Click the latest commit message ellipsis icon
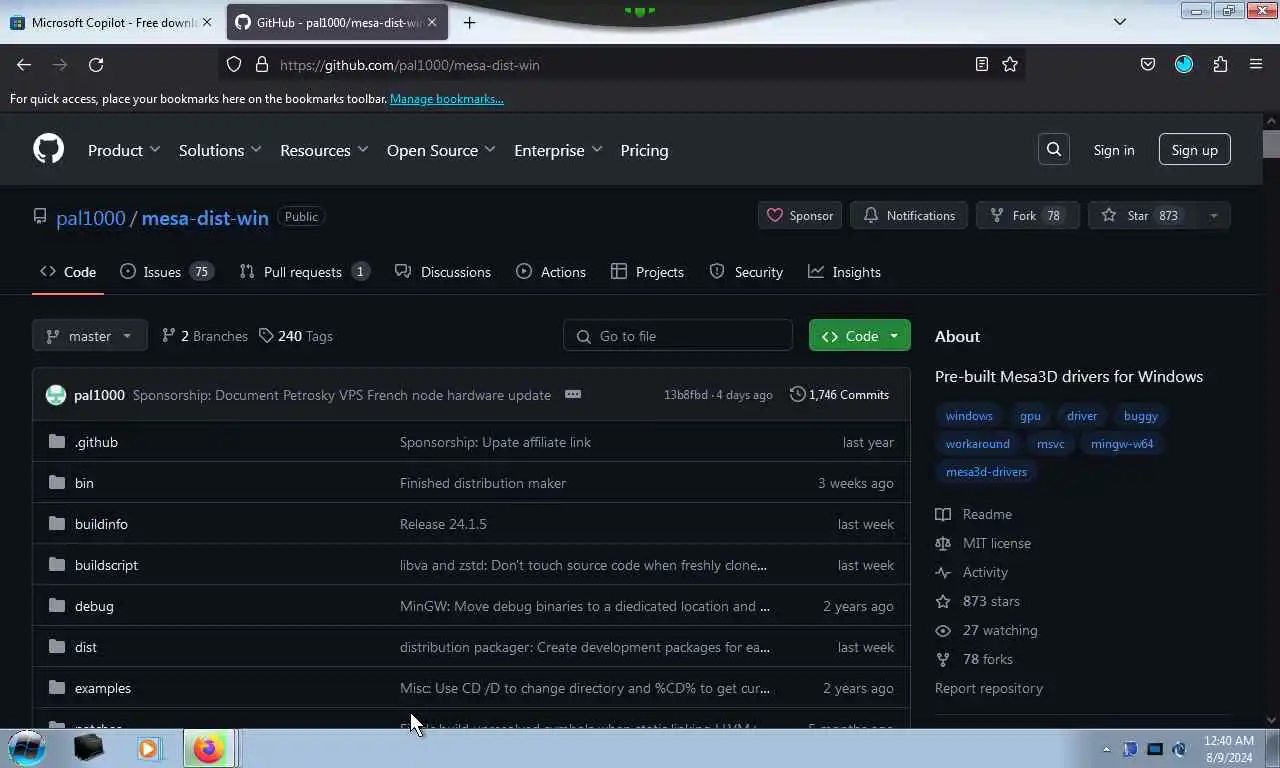1280x768 pixels. tap(573, 394)
